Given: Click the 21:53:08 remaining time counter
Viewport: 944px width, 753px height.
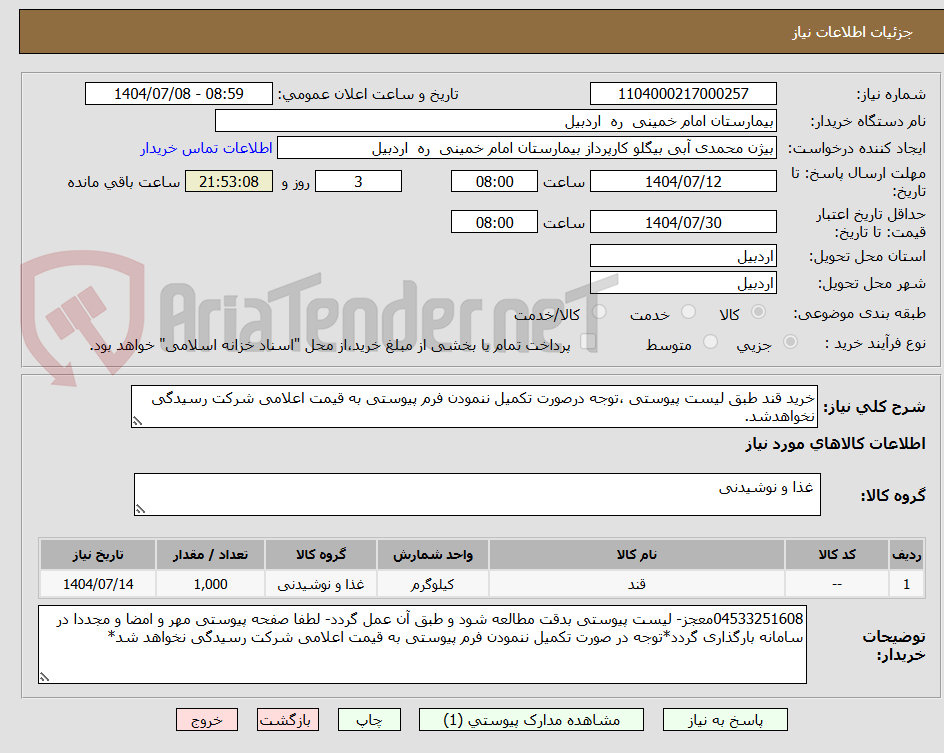Looking at the screenshot, I should coord(228,181).
